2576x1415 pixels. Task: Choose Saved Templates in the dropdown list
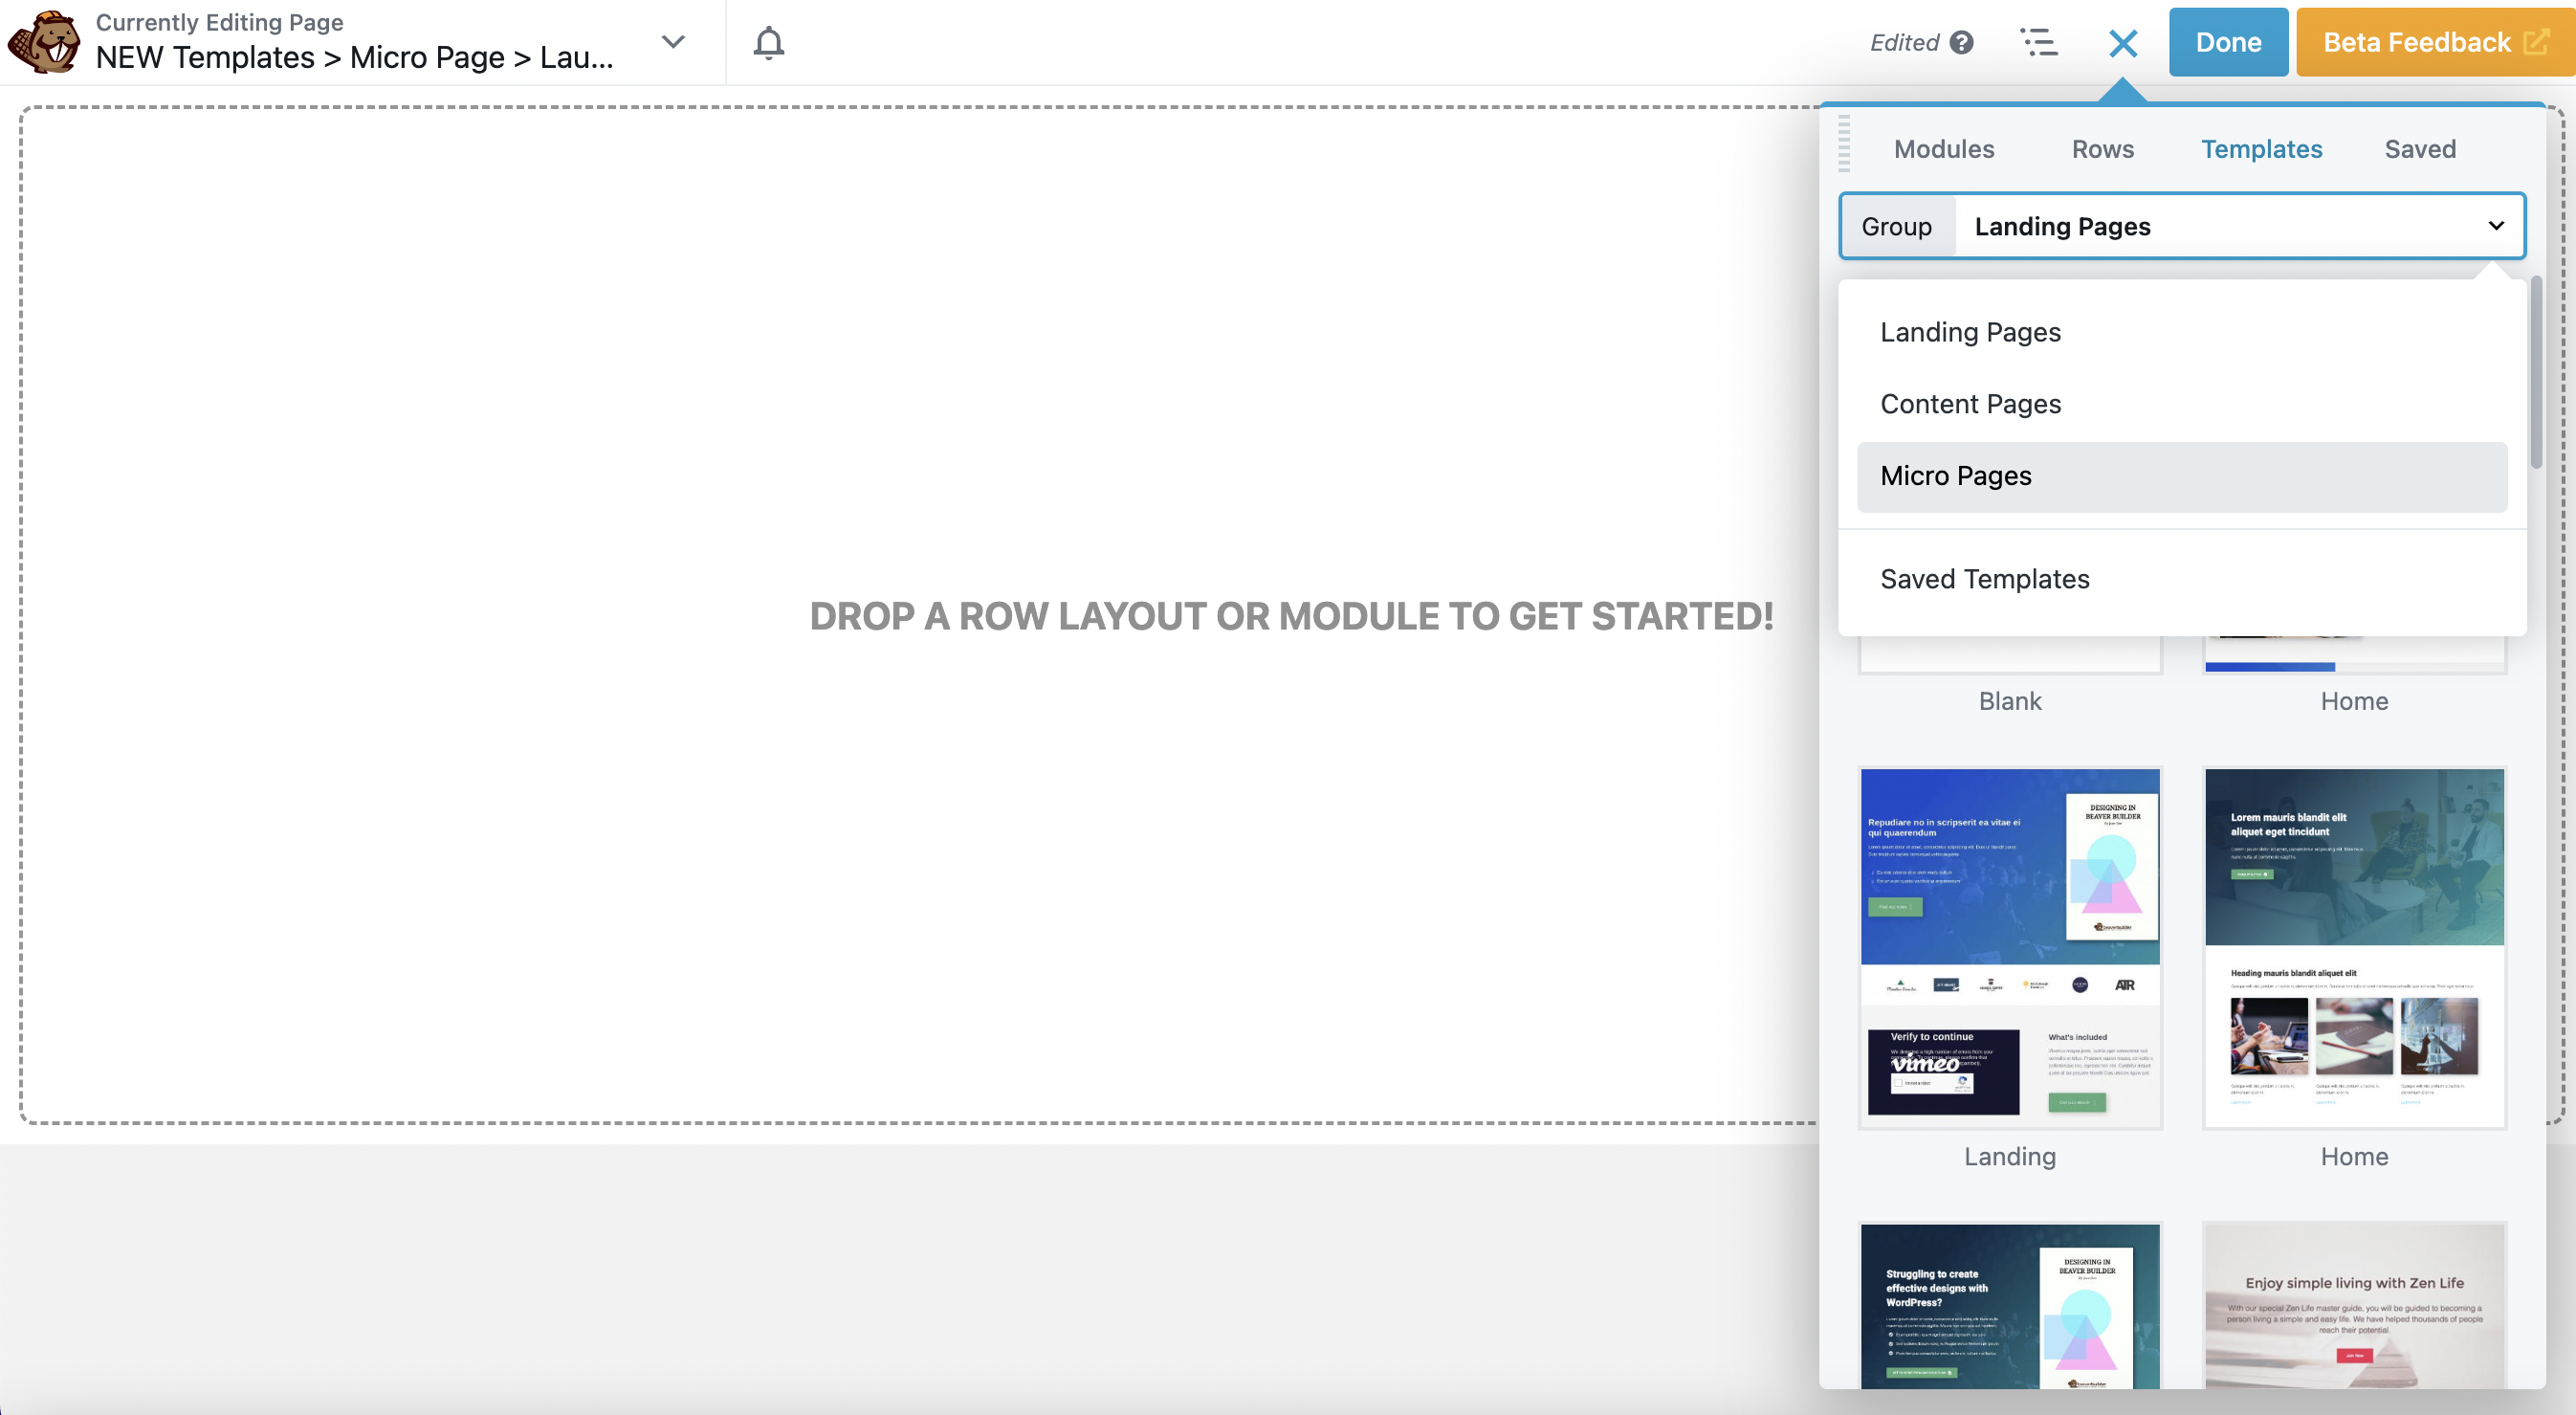click(1984, 578)
